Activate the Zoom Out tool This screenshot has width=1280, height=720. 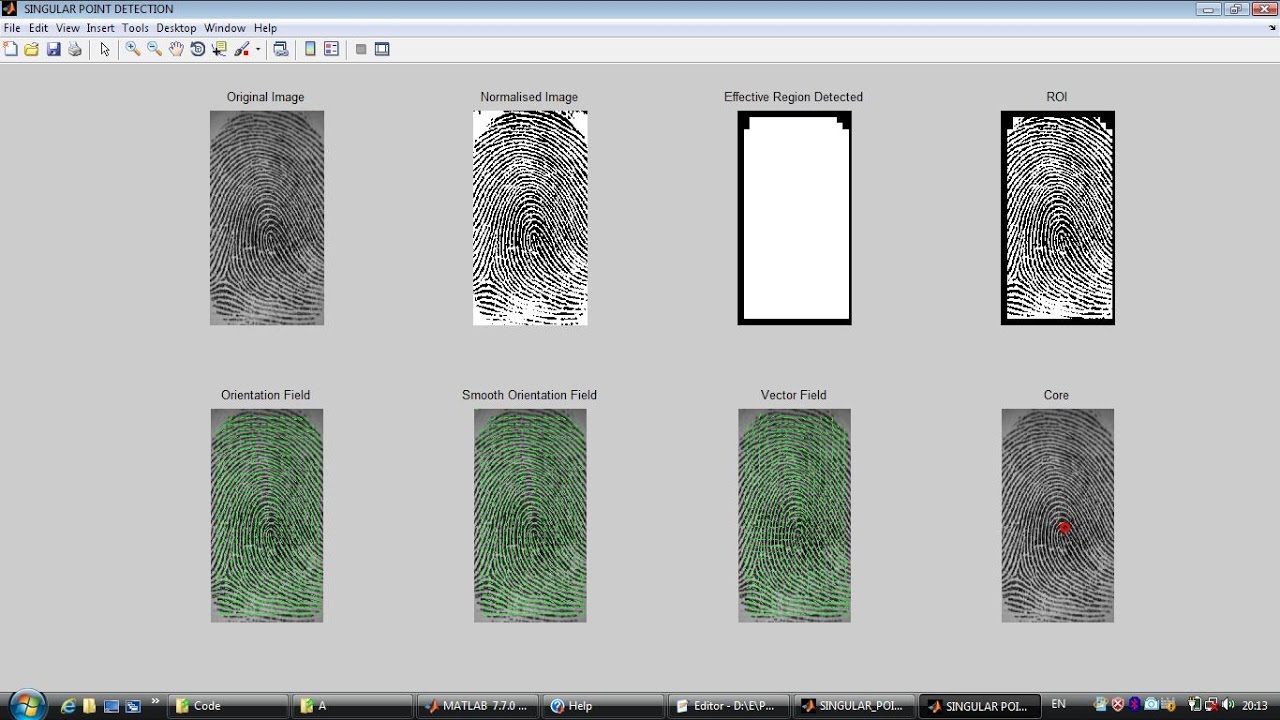click(x=154, y=49)
